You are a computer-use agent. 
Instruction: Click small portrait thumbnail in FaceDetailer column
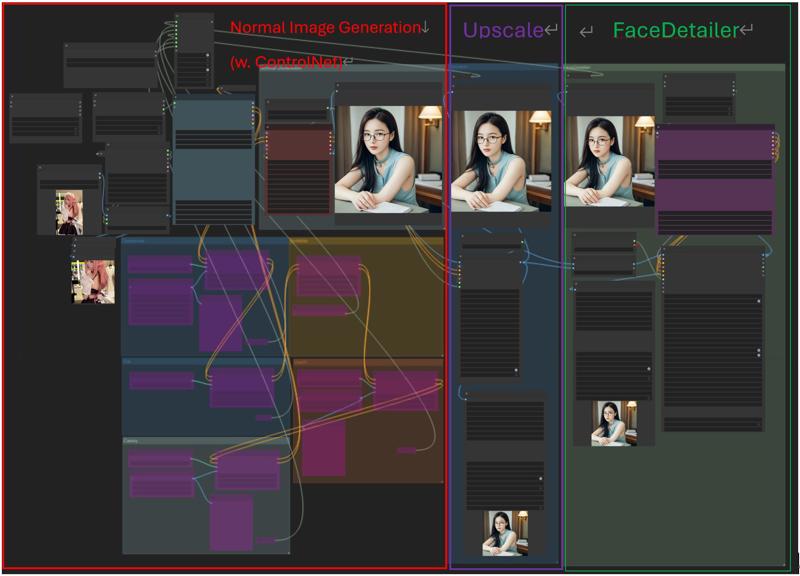[x=614, y=423]
